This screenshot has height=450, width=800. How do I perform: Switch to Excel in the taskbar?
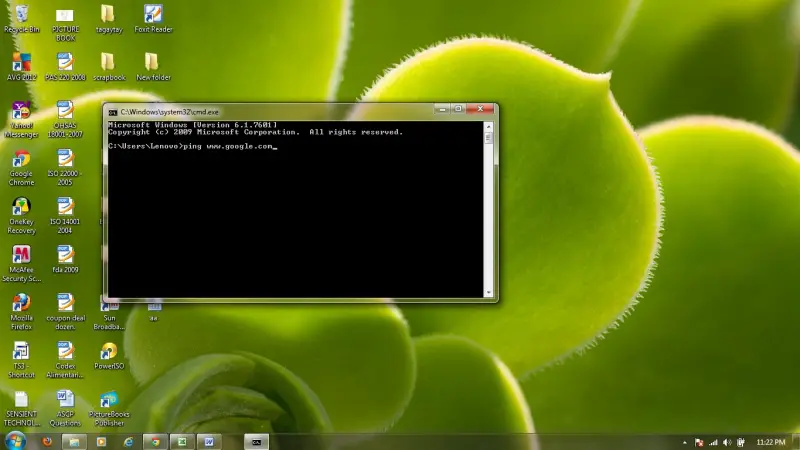click(182, 442)
